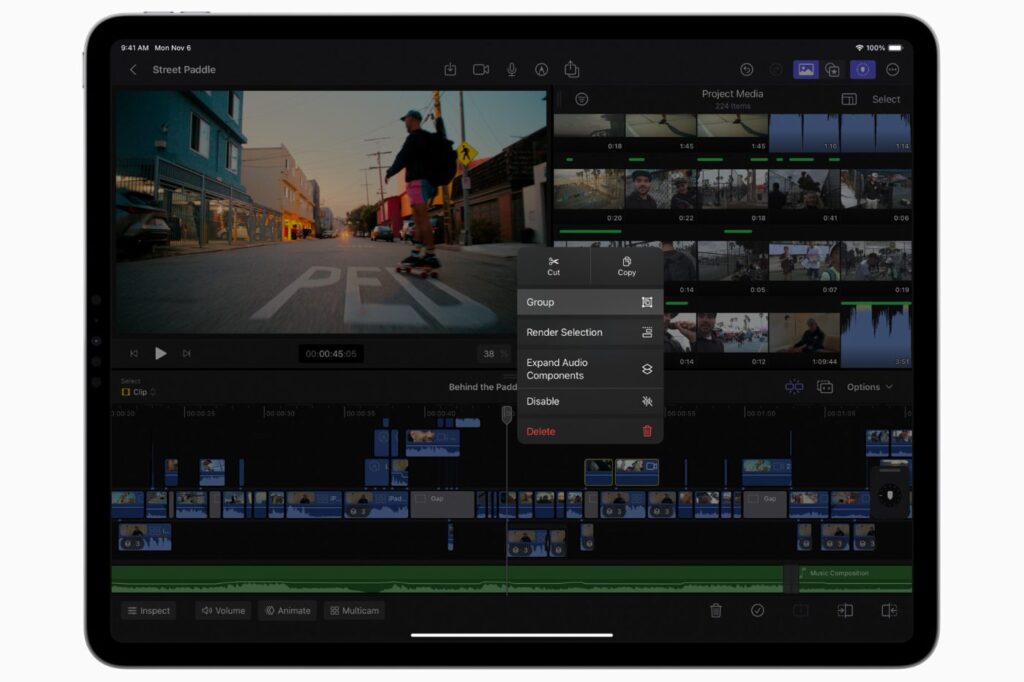Choose Expand Audio Components

tap(590, 369)
